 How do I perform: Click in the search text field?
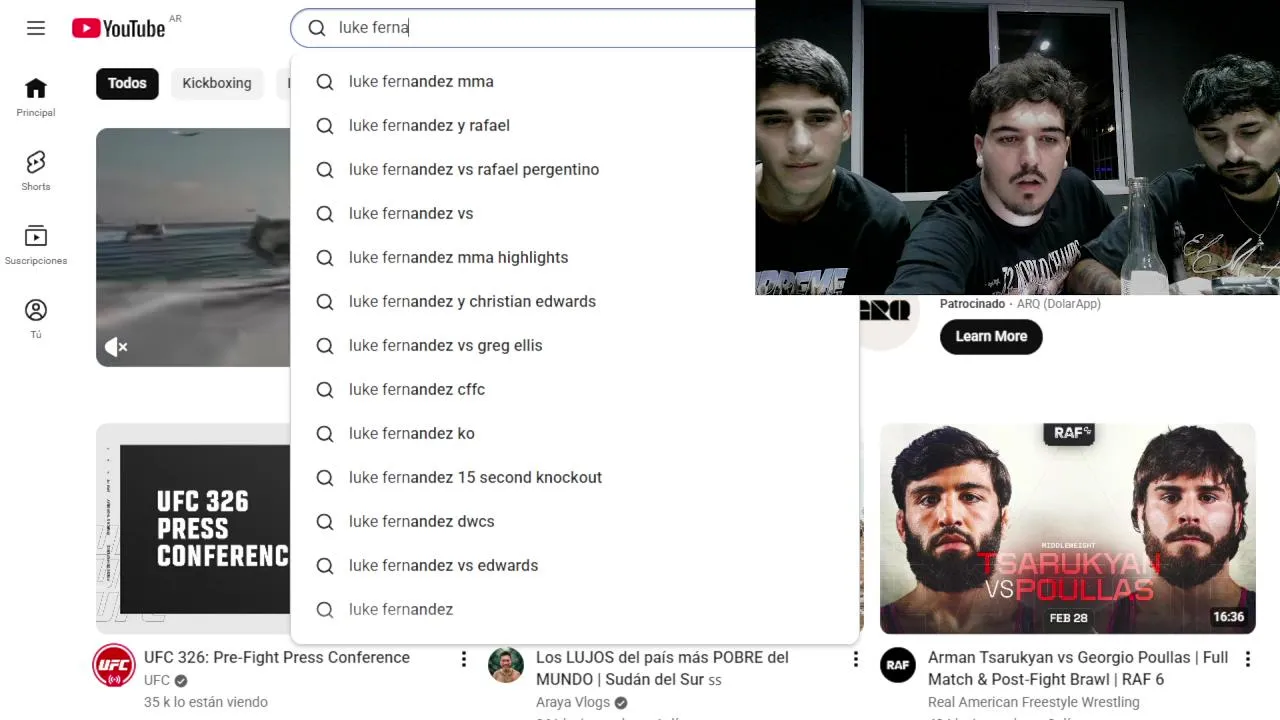click(540, 28)
